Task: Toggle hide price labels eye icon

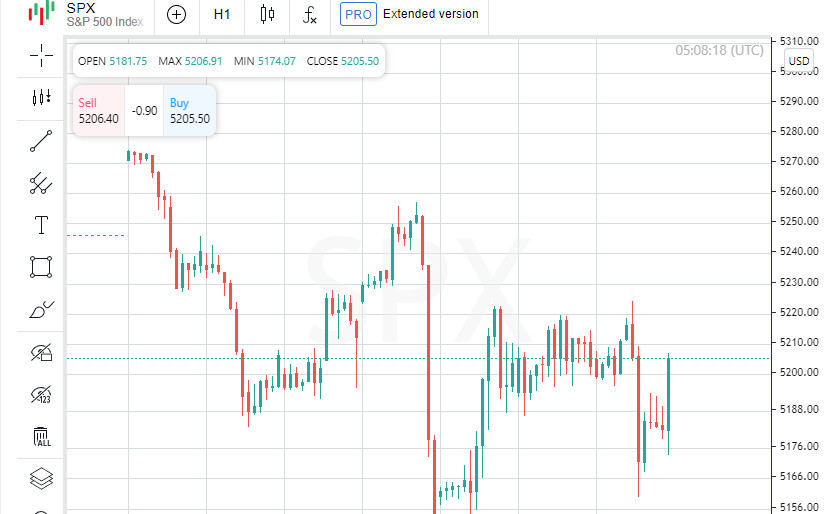Action: click(x=41, y=394)
